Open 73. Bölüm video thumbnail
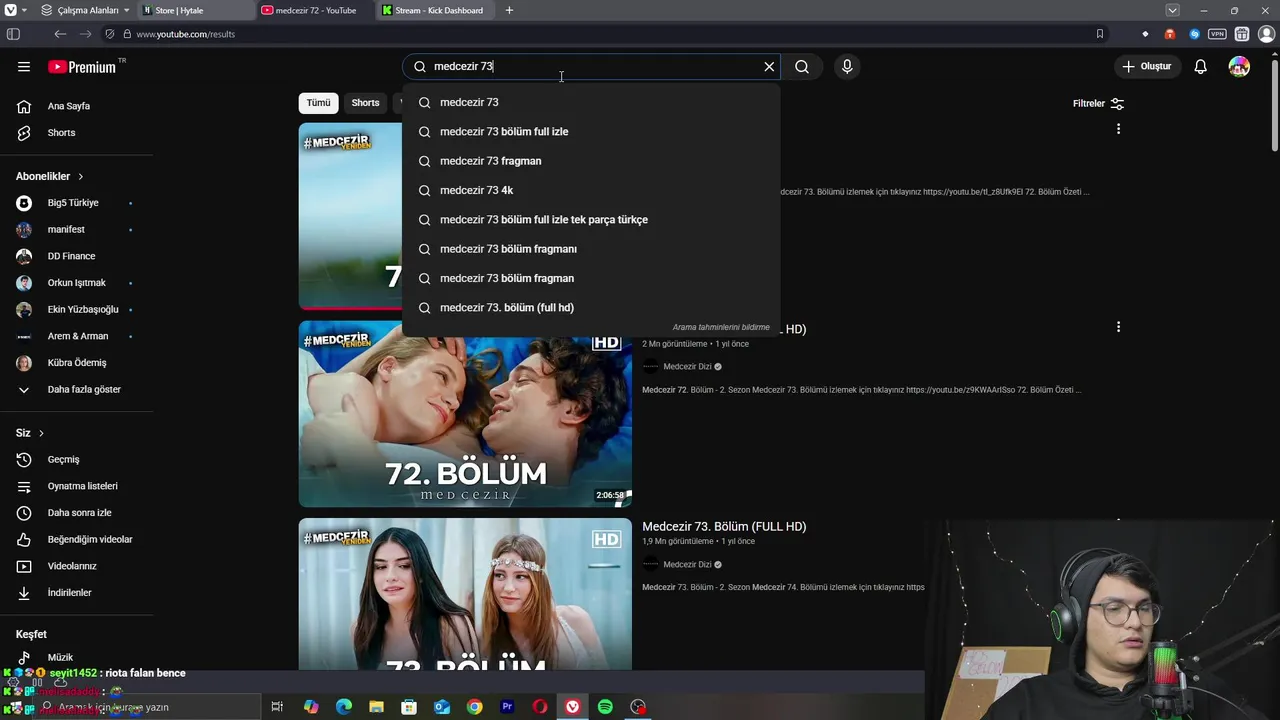Viewport: 1280px width, 720px height. (x=465, y=594)
